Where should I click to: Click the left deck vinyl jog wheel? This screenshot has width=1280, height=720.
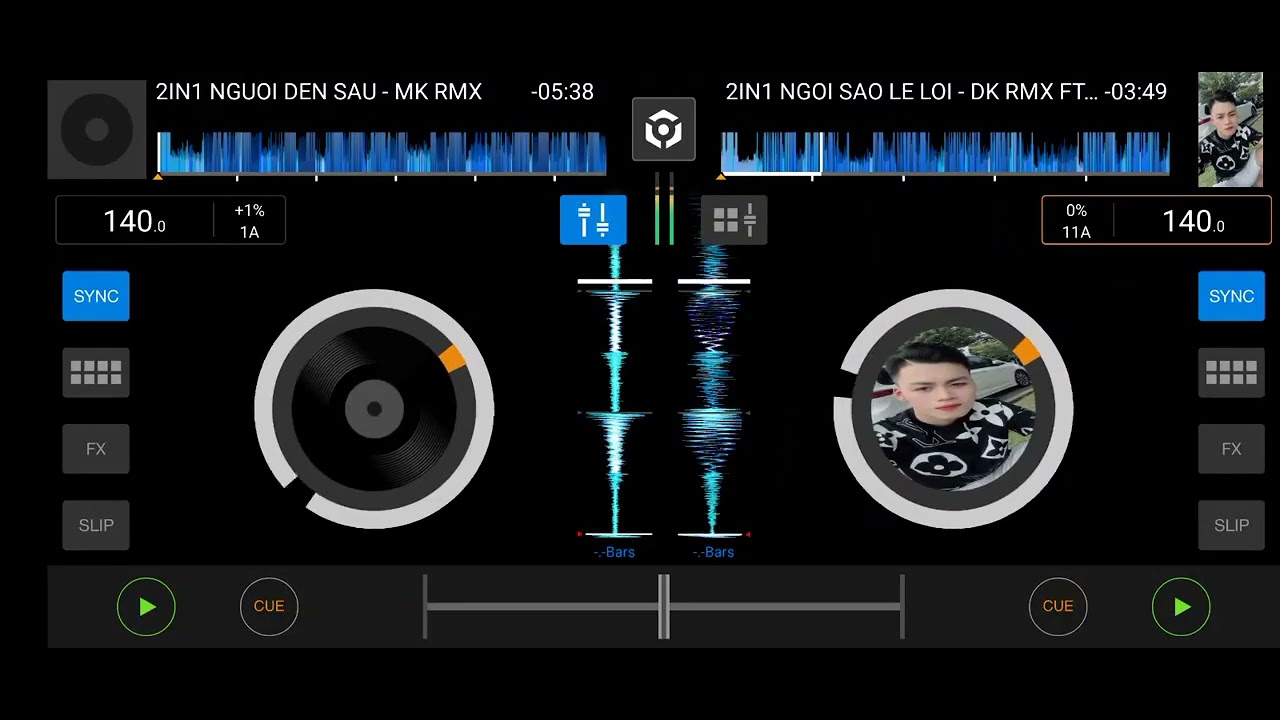click(374, 408)
